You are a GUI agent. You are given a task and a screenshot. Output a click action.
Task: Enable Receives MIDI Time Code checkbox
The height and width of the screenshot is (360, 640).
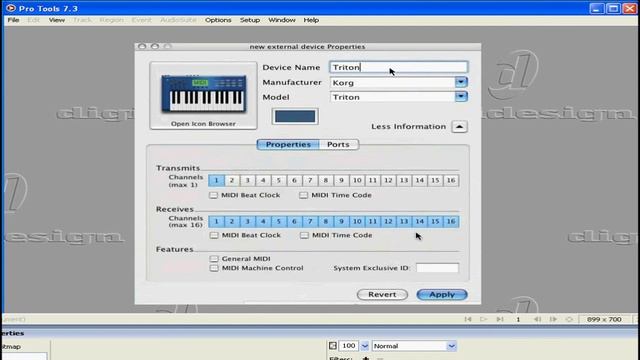click(304, 235)
